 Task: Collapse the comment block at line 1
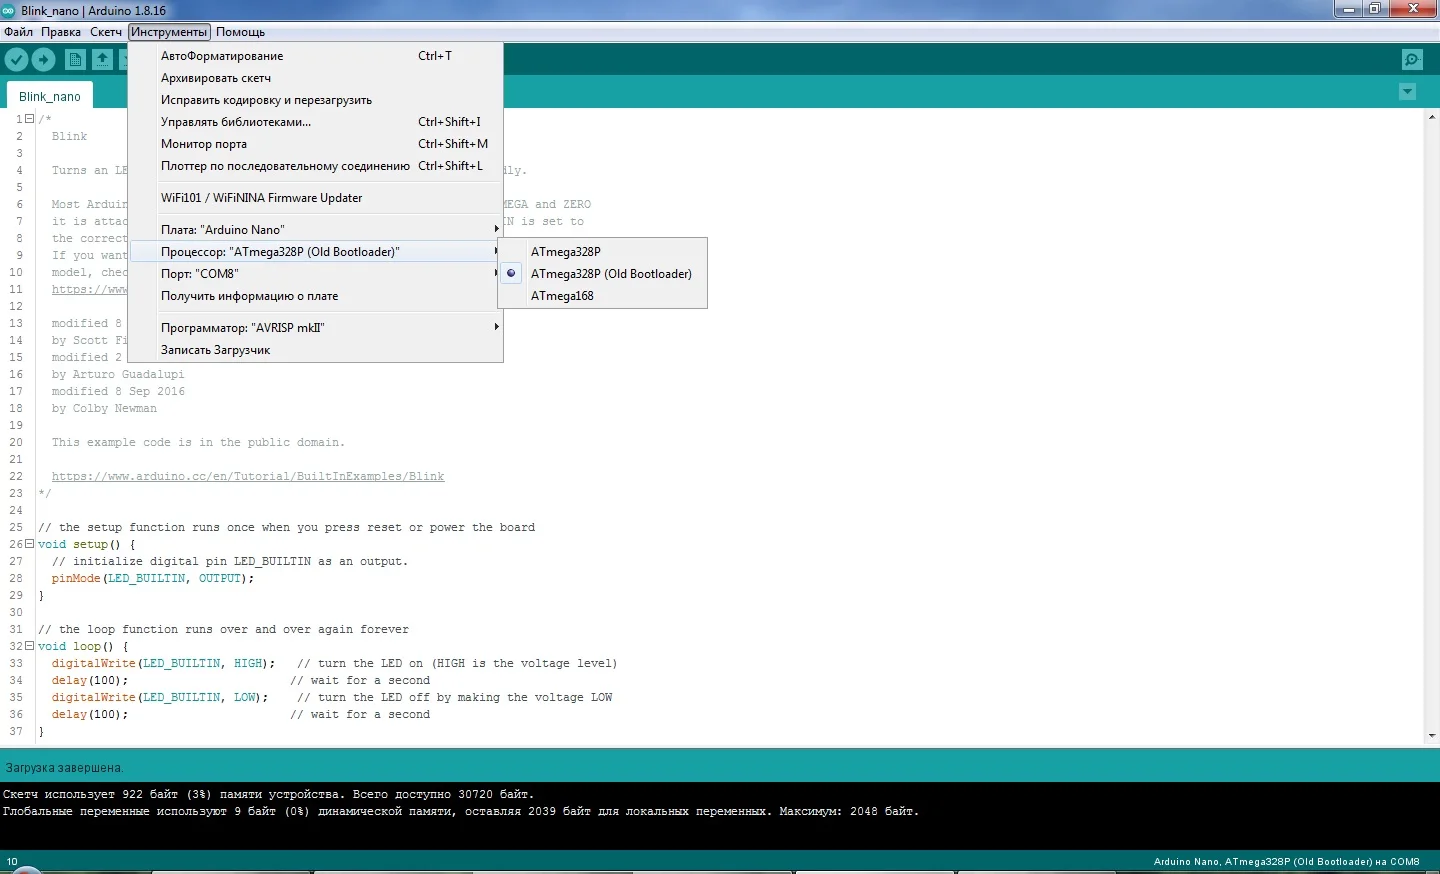pyautogui.click(x=30, y=119)
